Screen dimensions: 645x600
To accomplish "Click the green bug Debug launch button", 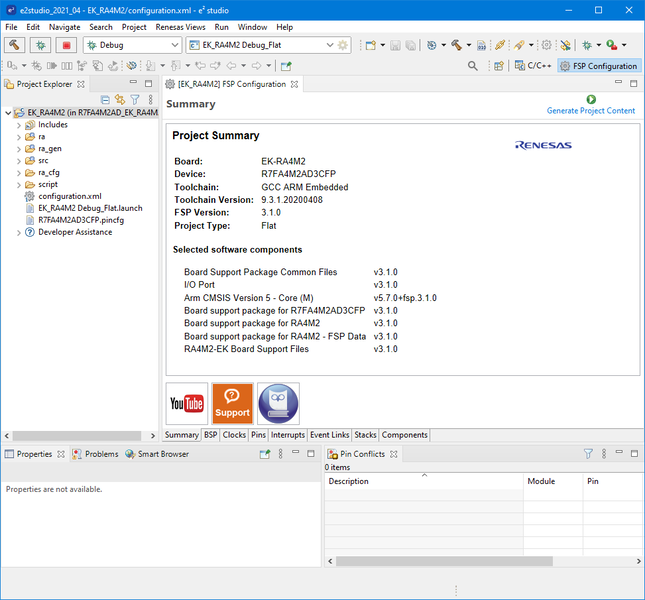I will click(41, 45).
